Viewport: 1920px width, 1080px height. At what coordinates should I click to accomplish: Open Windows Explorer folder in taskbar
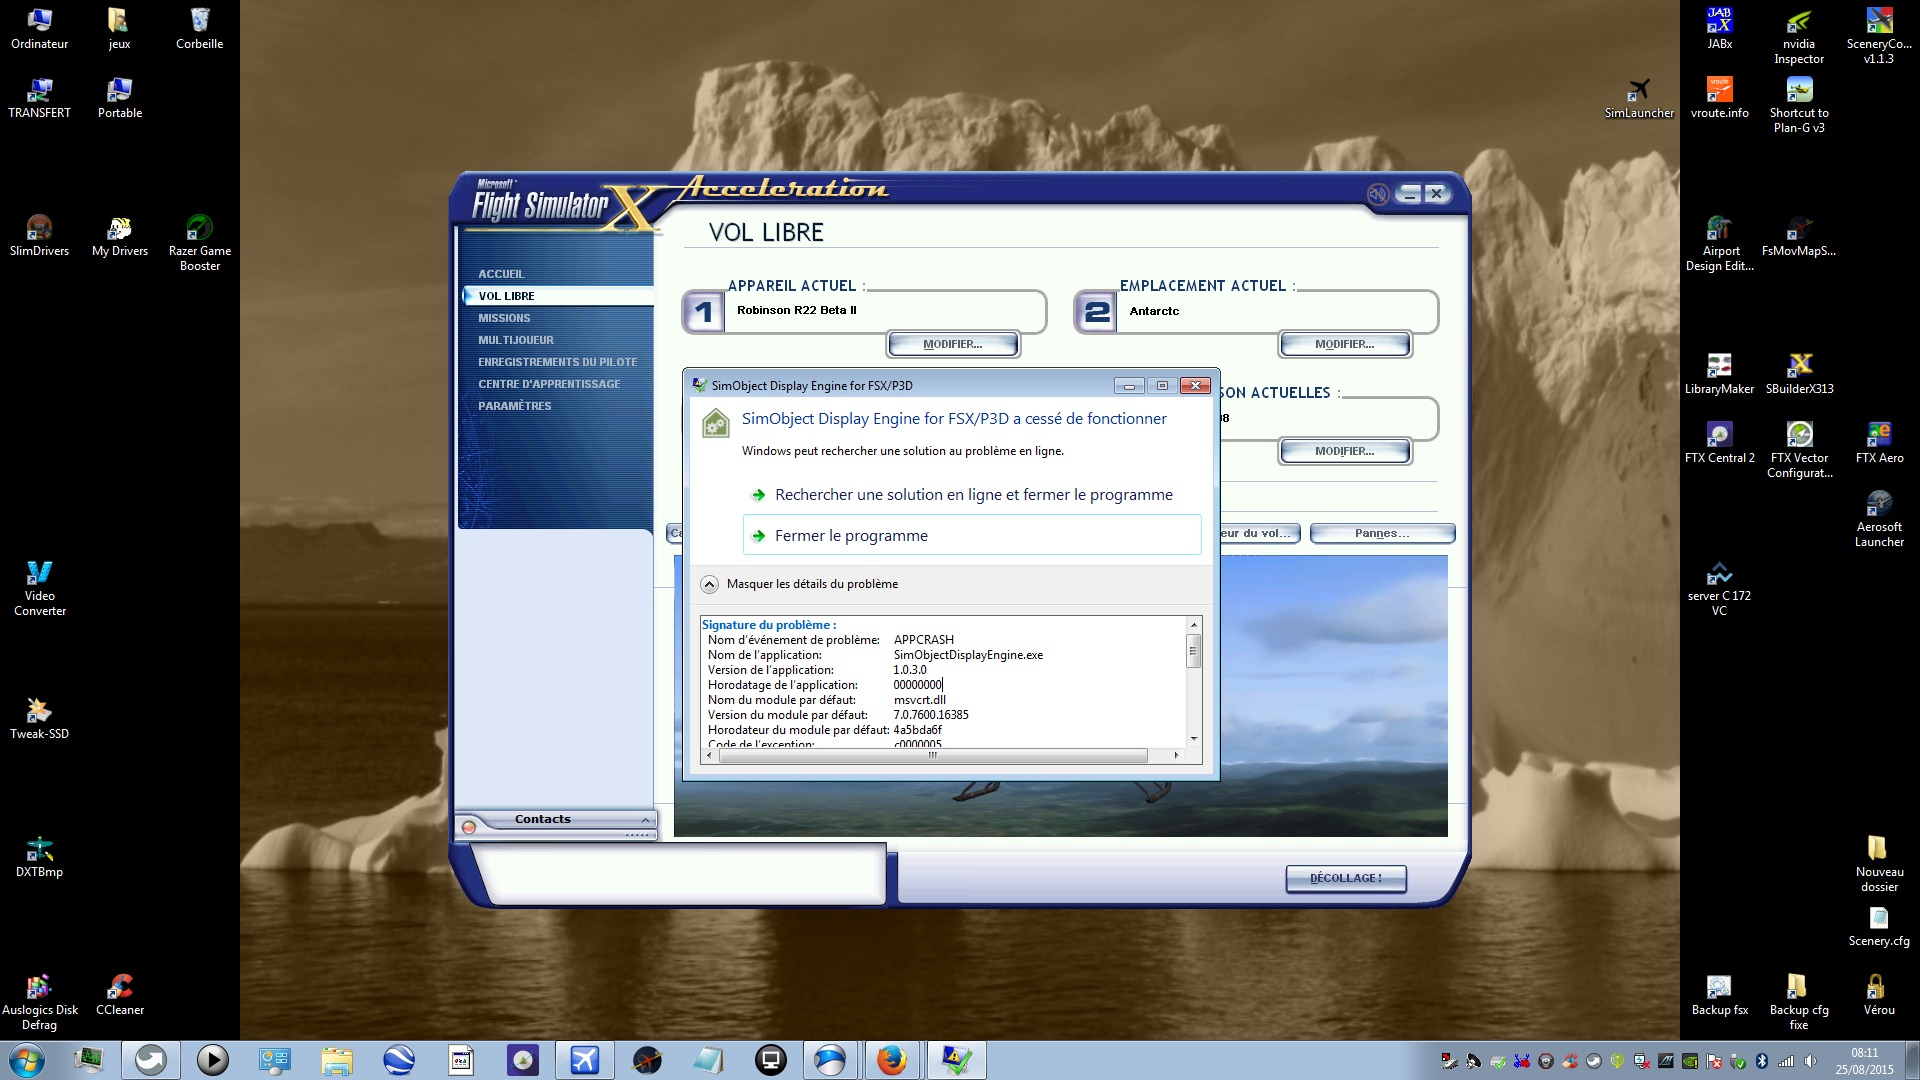point(337,1060)
